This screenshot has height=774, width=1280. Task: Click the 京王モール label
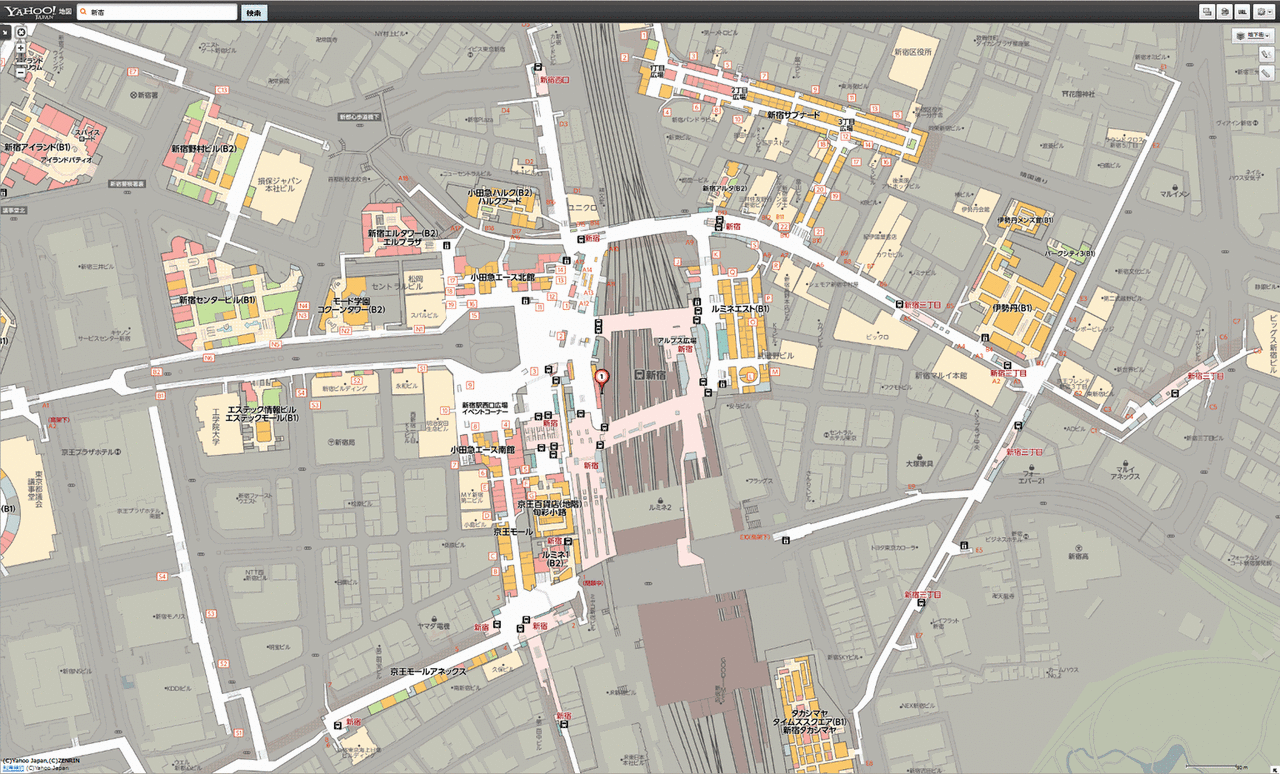click(513, 533)
